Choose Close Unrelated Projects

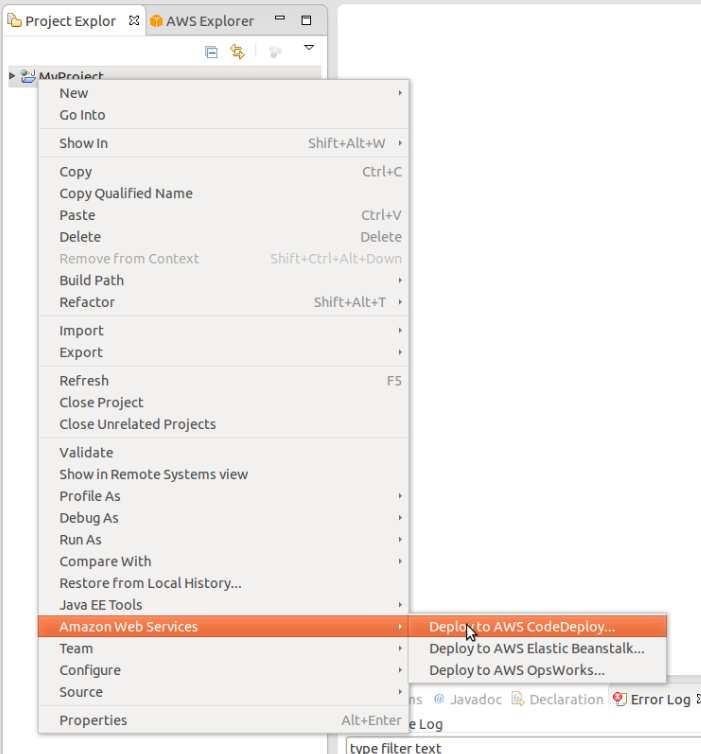tap(224, 424)
